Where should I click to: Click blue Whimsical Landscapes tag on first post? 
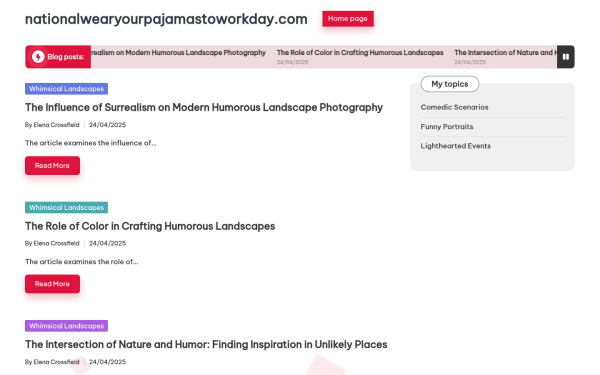coord(67,89)
